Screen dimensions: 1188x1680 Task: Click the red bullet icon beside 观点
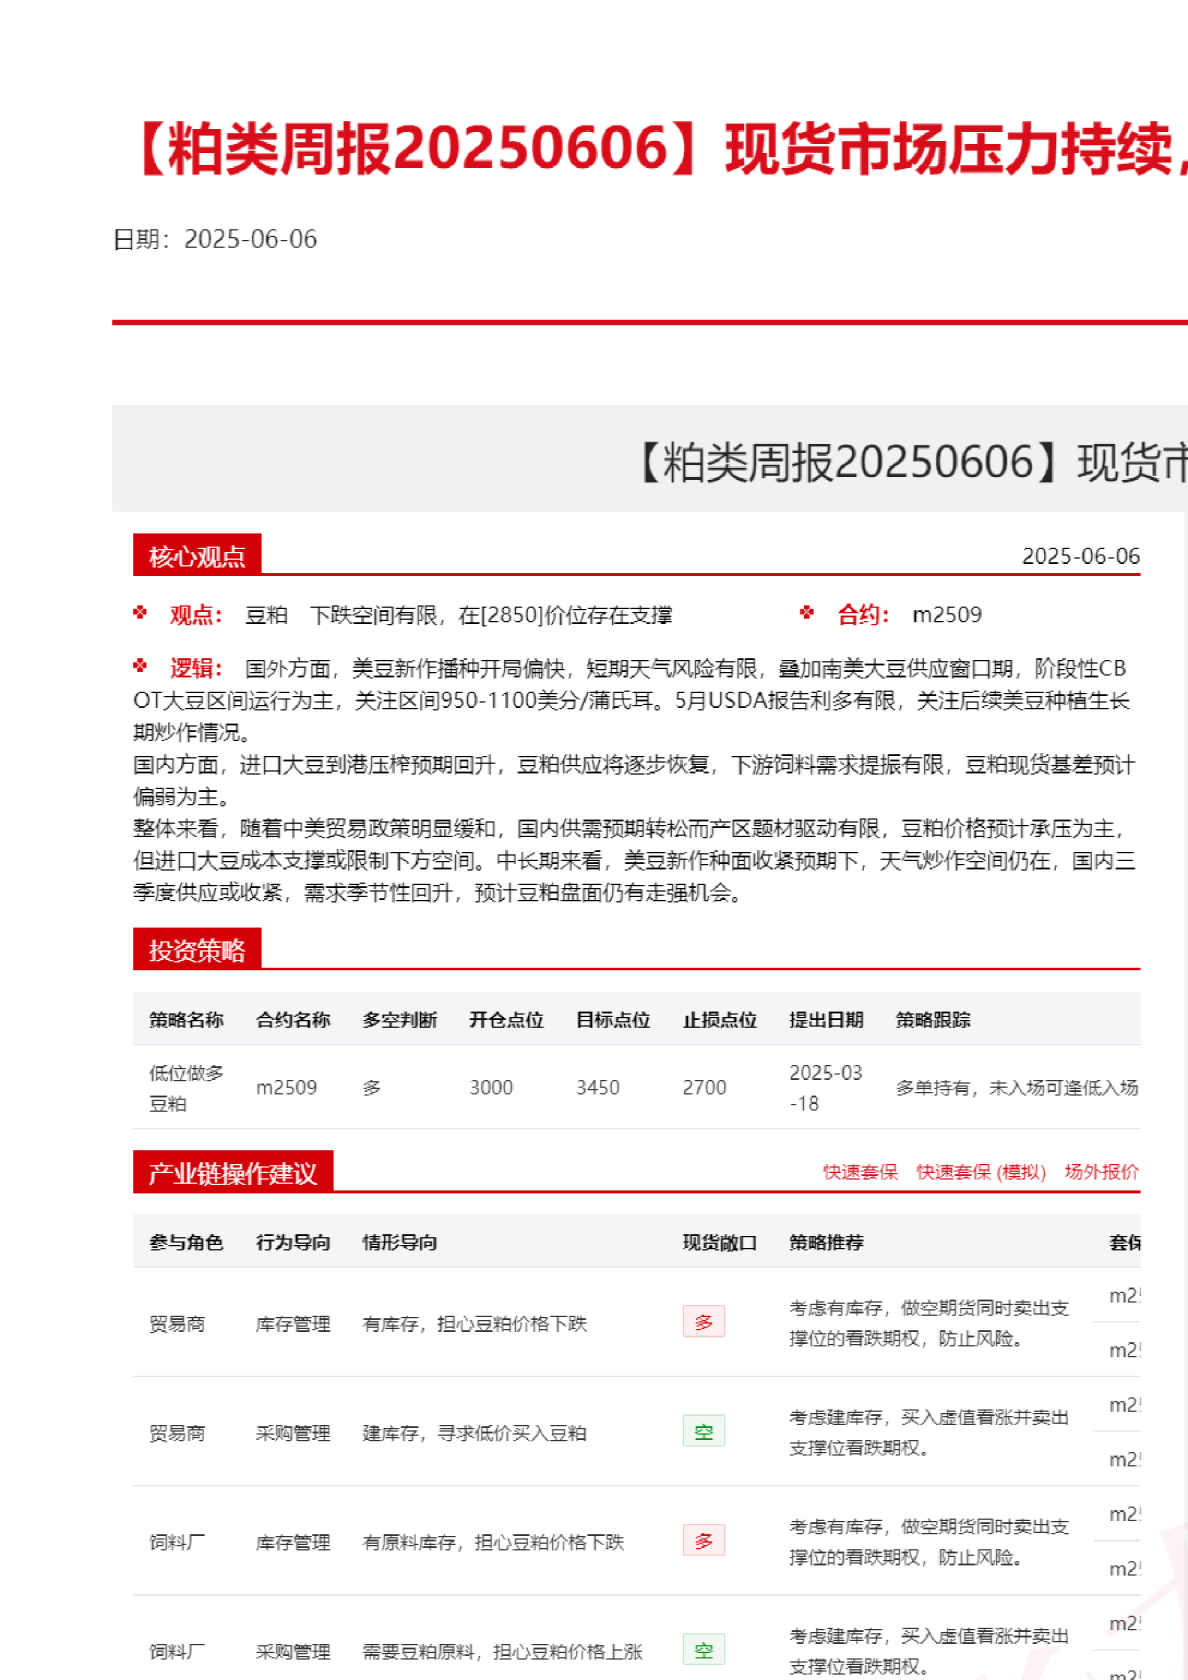140,613
